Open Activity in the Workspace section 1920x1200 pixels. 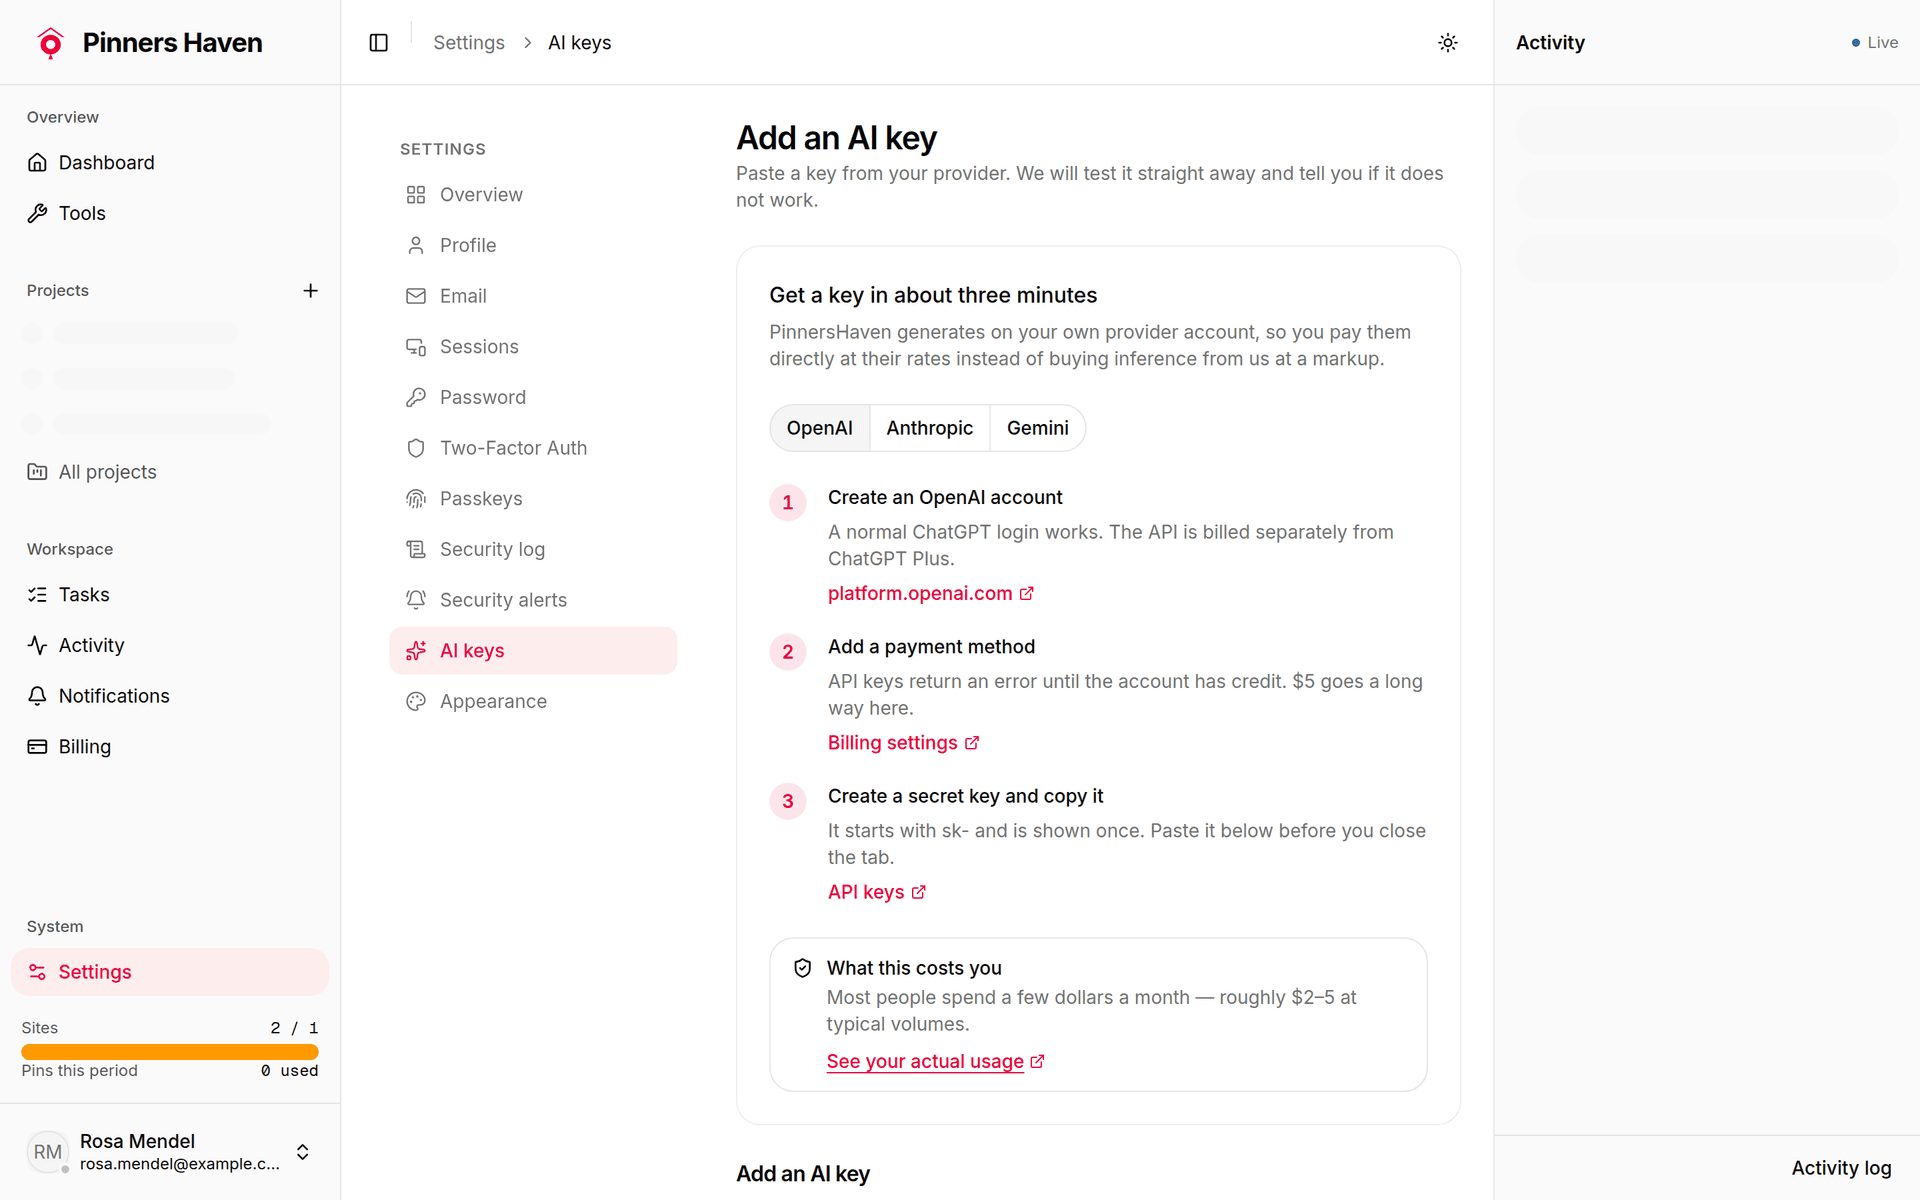pyautogui.click(x=170, y=646)
